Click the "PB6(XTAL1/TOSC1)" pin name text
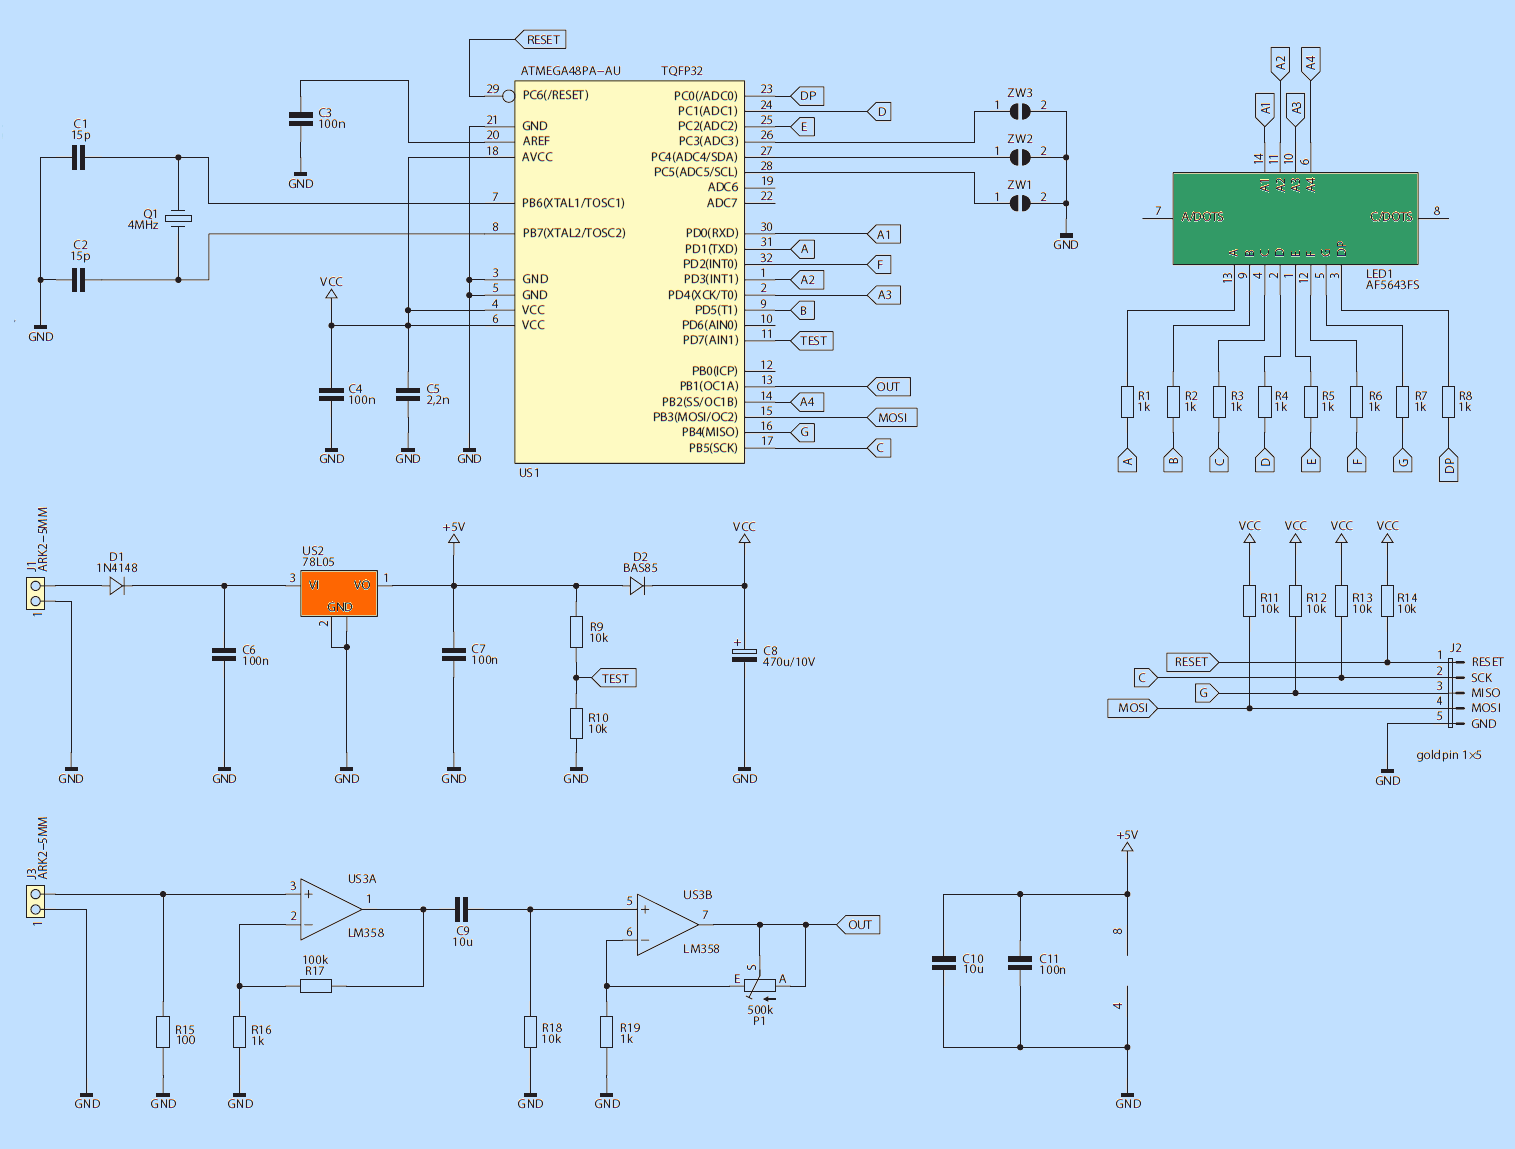This screenshot has width=1515, height=1149. (573, 203)
